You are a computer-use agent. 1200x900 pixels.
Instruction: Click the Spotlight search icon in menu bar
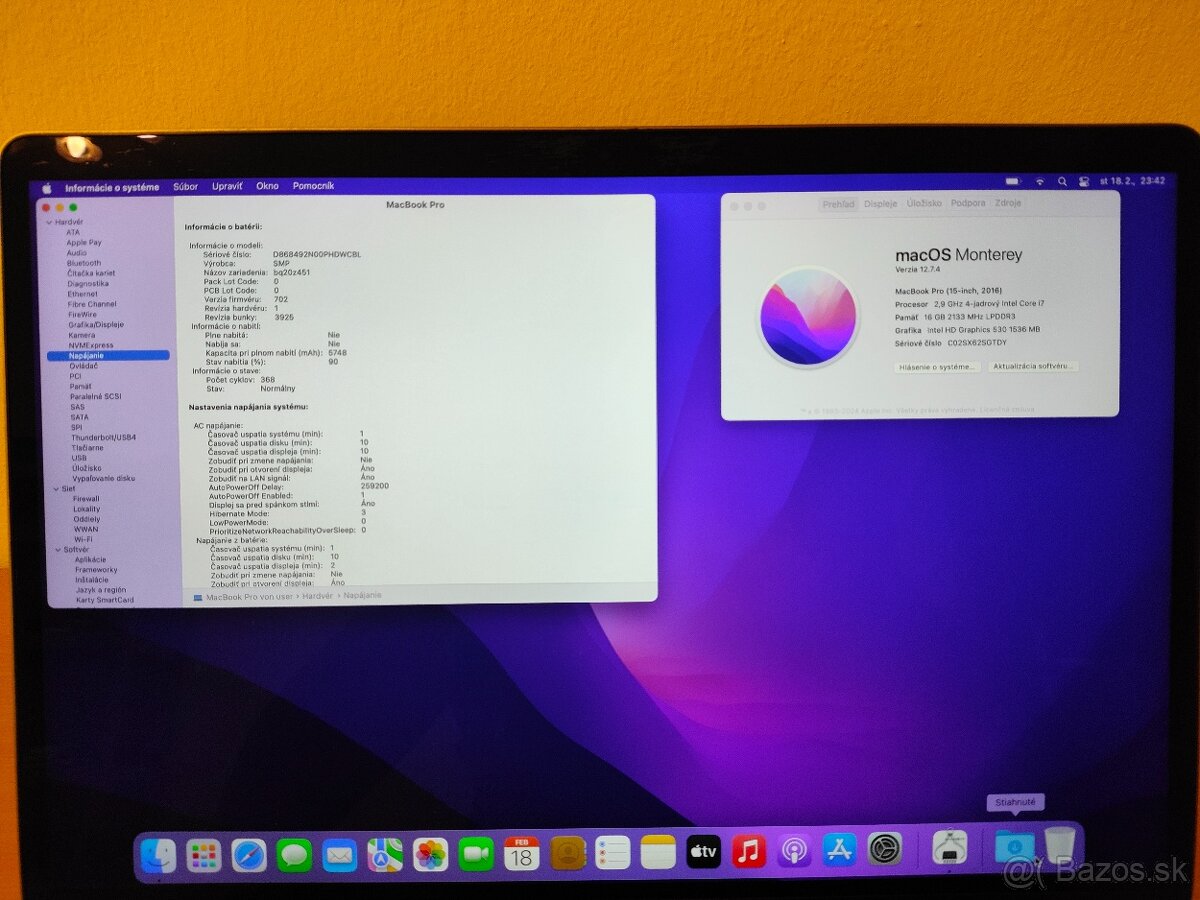(x=1062, y=184)
